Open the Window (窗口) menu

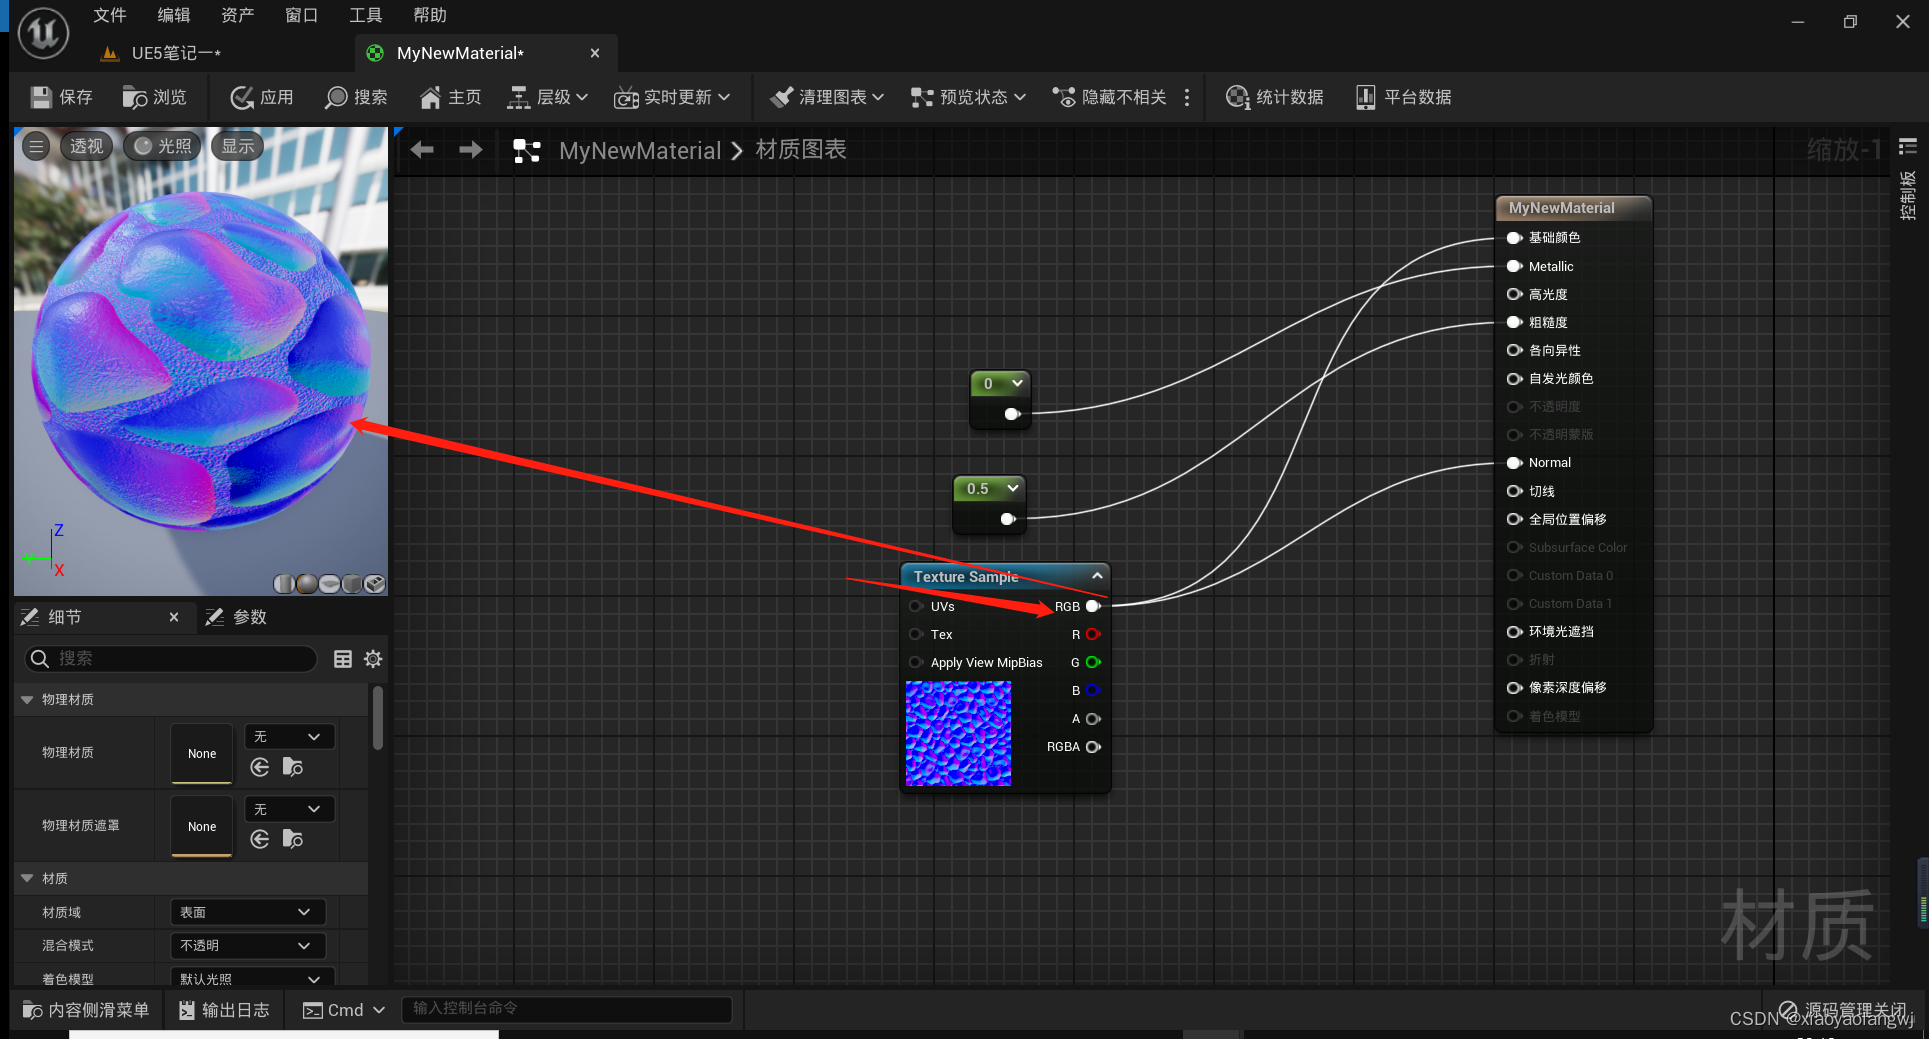[x=301, y=15]
